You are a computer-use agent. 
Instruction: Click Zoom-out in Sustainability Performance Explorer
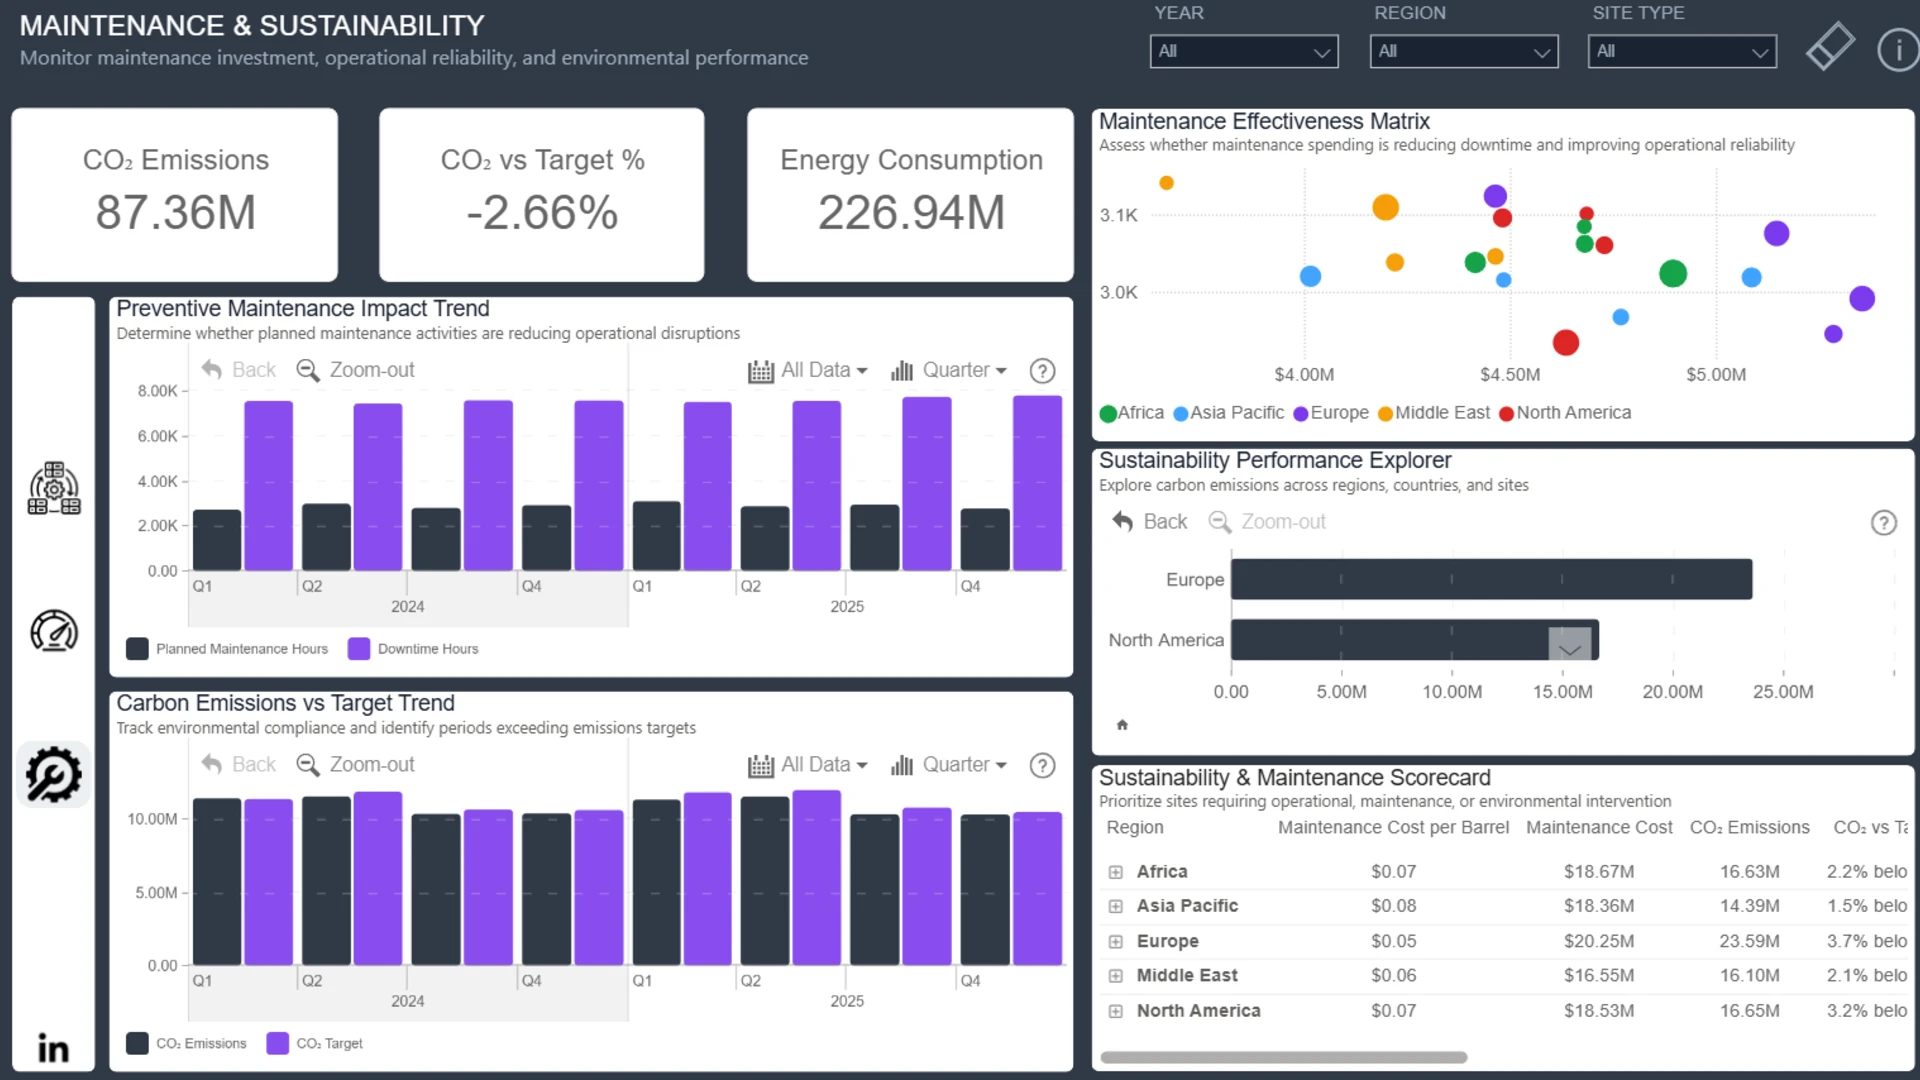tap(1267, 522)
